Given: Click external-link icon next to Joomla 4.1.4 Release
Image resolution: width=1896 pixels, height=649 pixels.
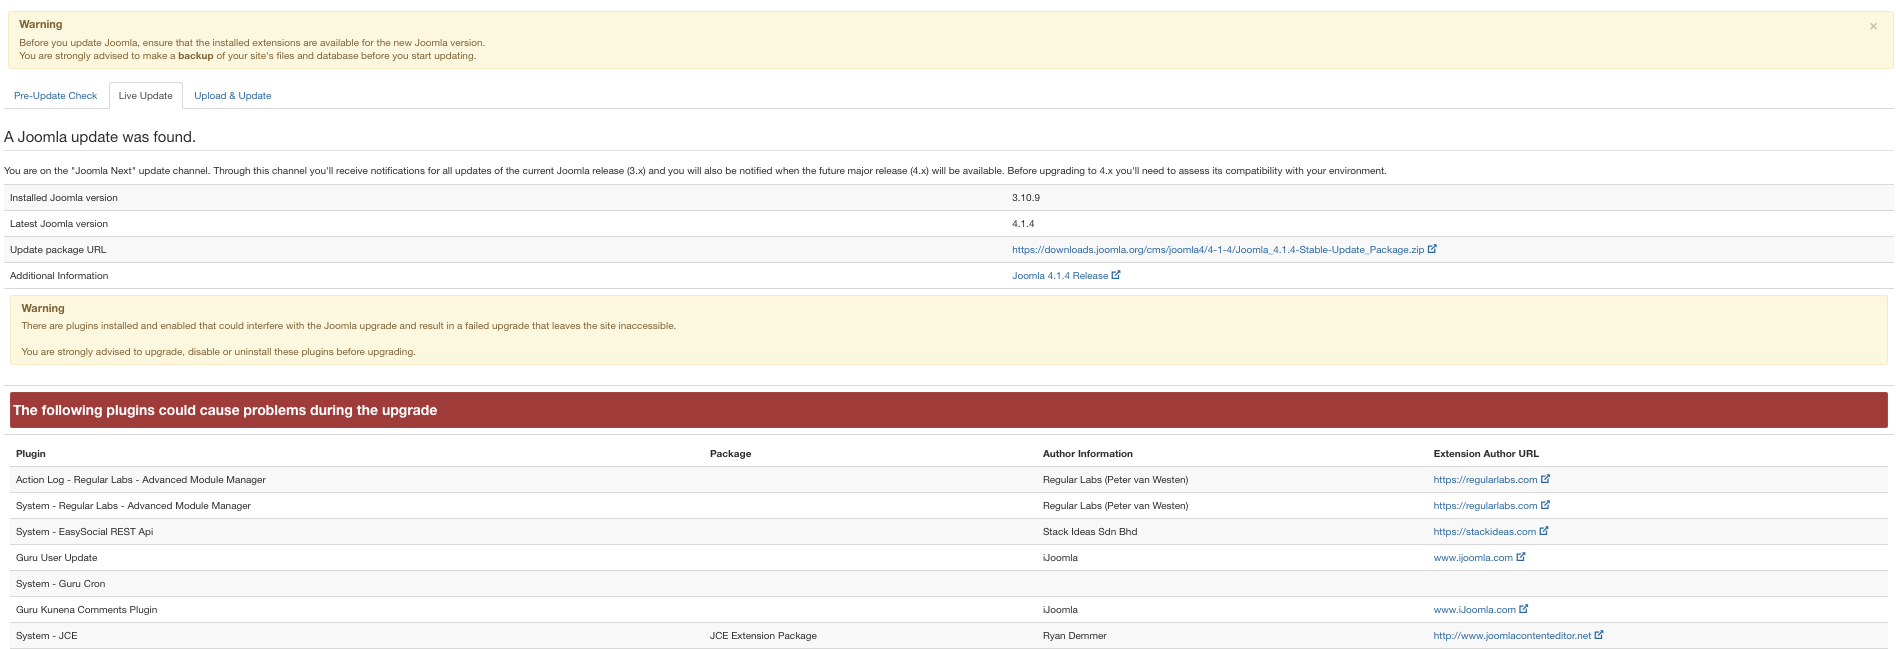Looking at the screenshot, I should pos(1116,275).
